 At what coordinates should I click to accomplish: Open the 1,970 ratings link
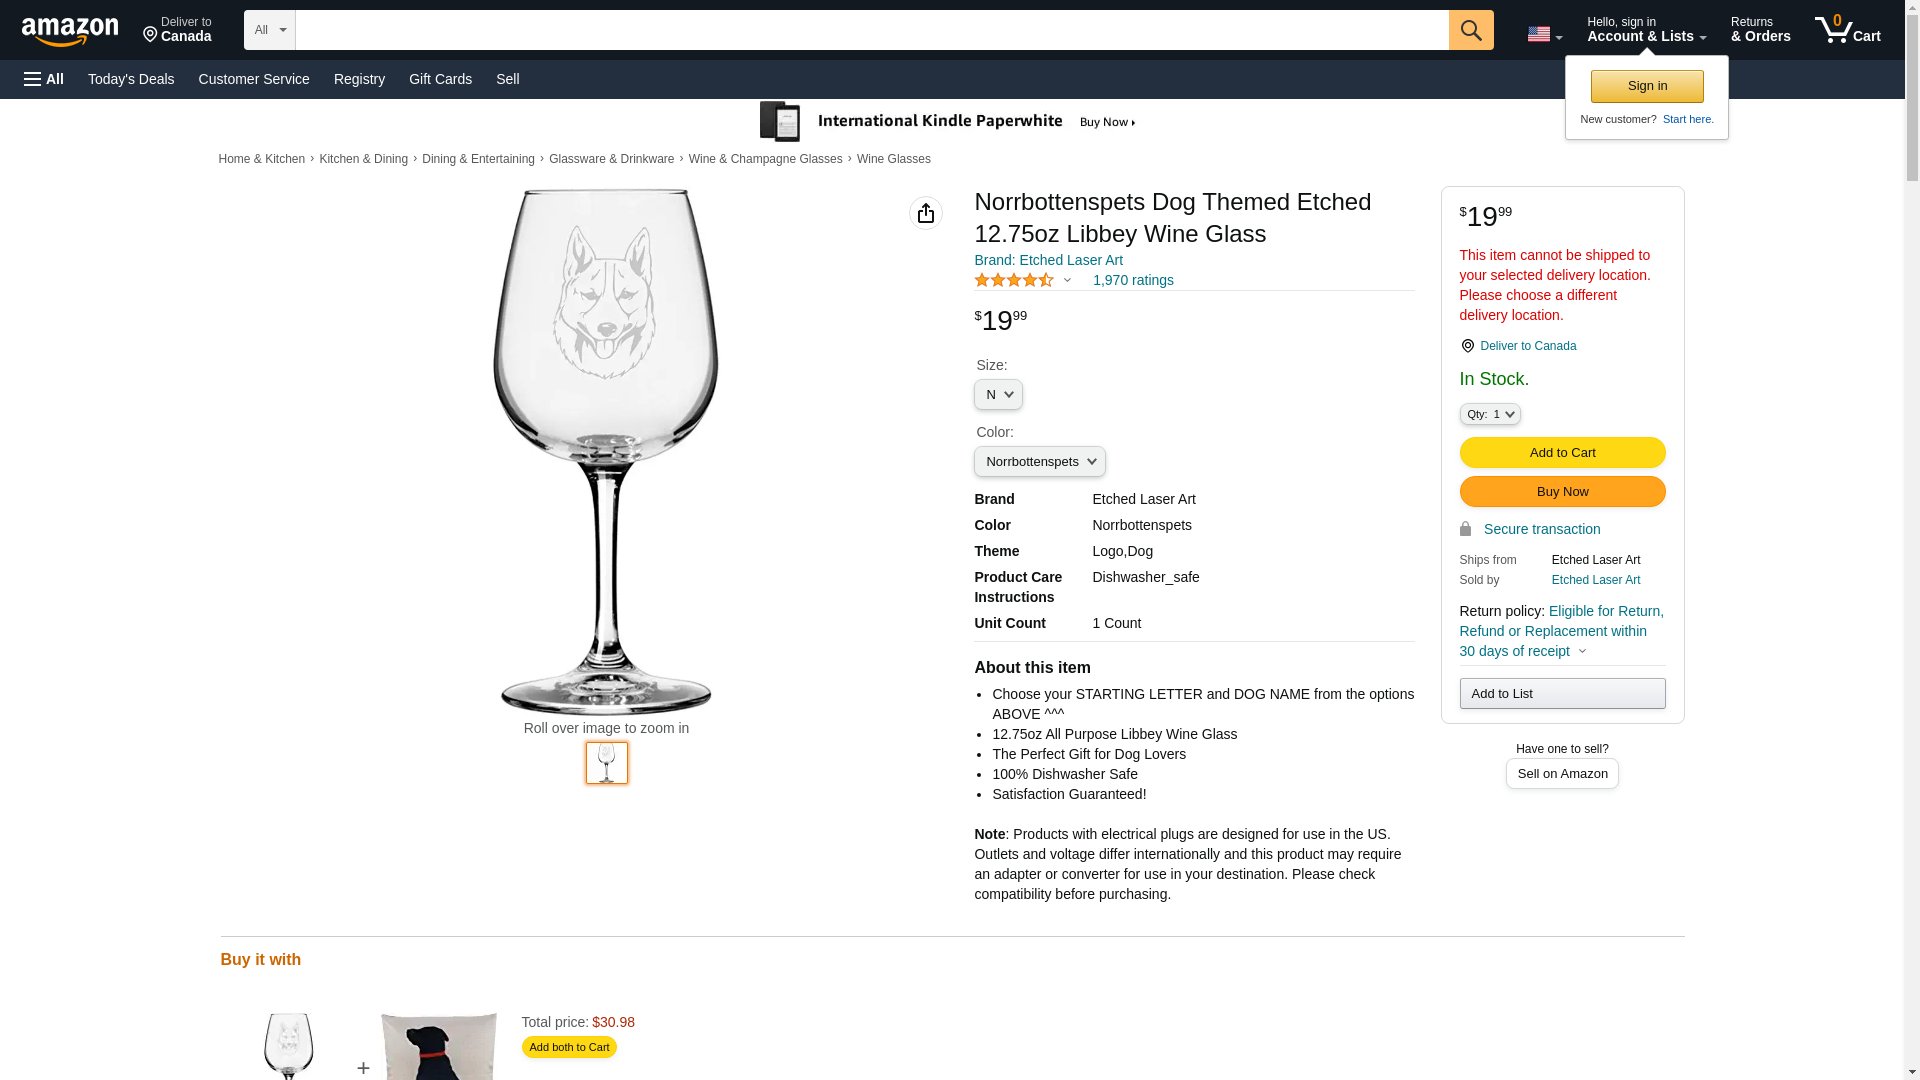point(1133,280)
